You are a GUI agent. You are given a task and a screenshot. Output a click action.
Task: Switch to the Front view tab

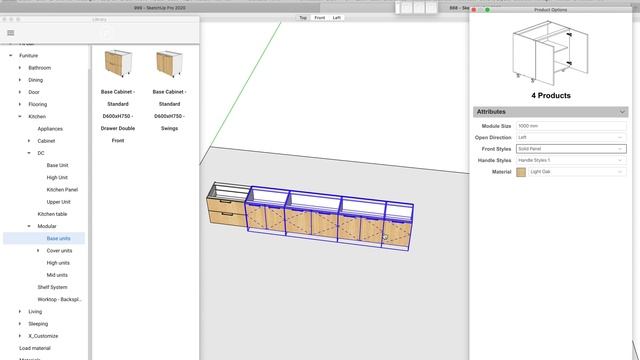point(320,18)
